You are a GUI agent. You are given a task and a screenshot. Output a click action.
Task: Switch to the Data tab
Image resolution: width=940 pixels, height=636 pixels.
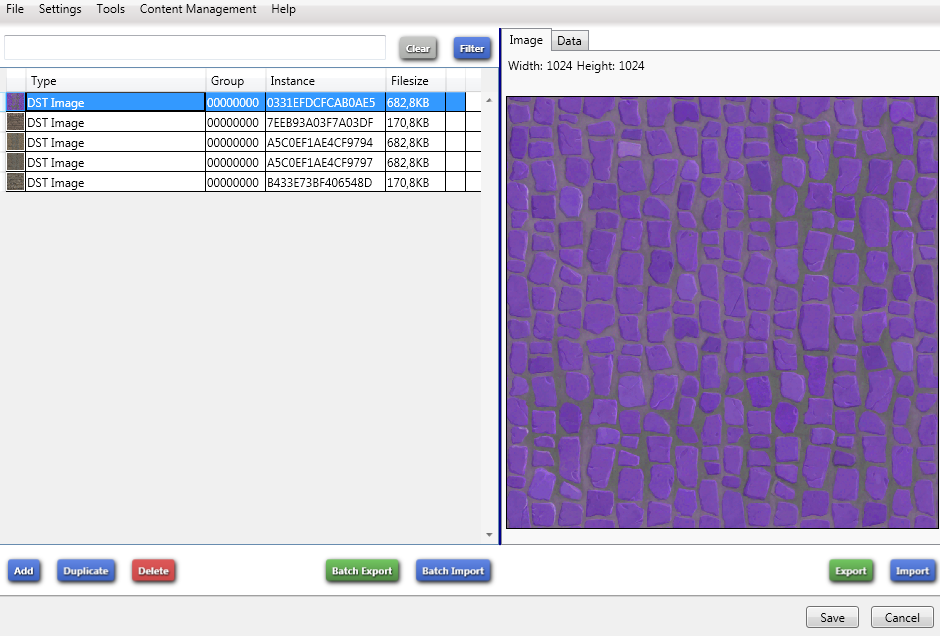tap(569, 41)
